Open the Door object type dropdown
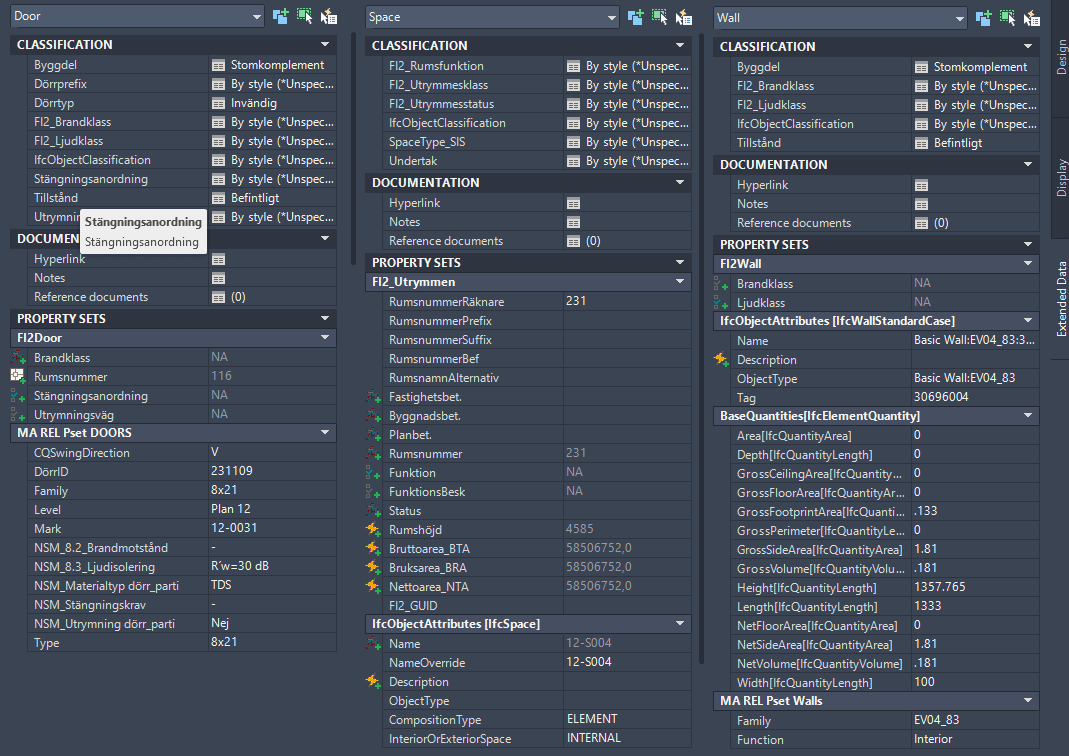This screenshot has height=756, width=1069. (137, 16)
